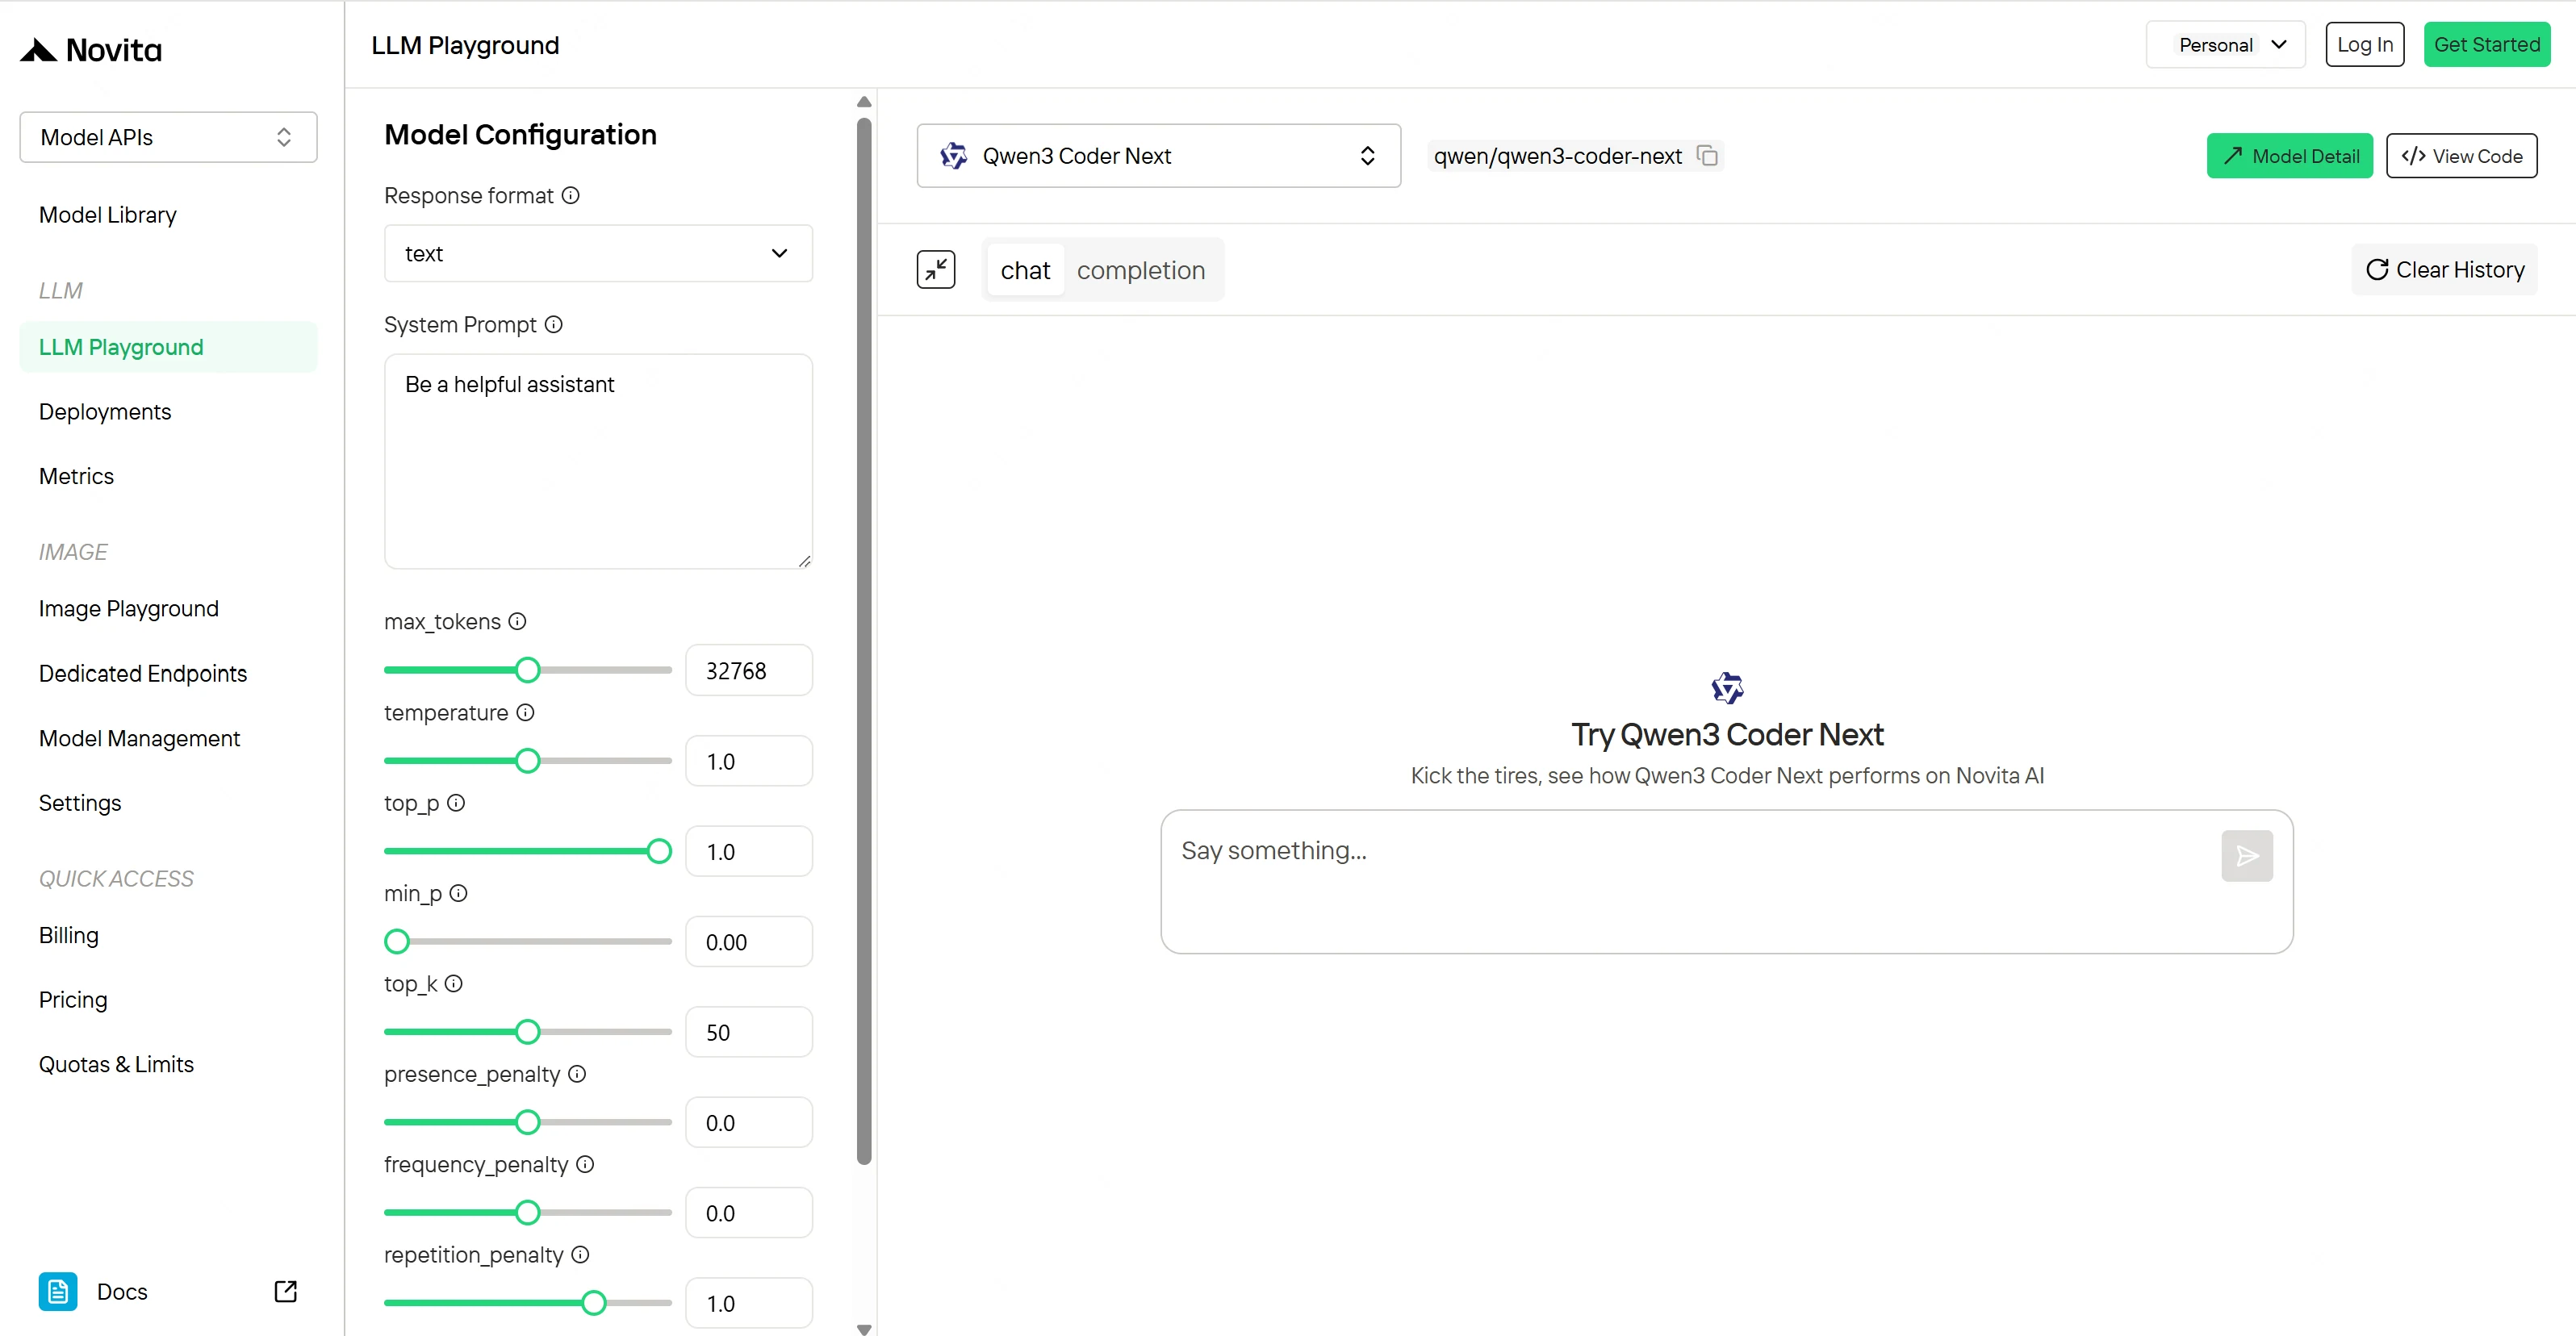Open the Personal workspace dropdown
Viewport: 2576px width, 1336px height.
pyautogui.click(x=2226, y=45)
